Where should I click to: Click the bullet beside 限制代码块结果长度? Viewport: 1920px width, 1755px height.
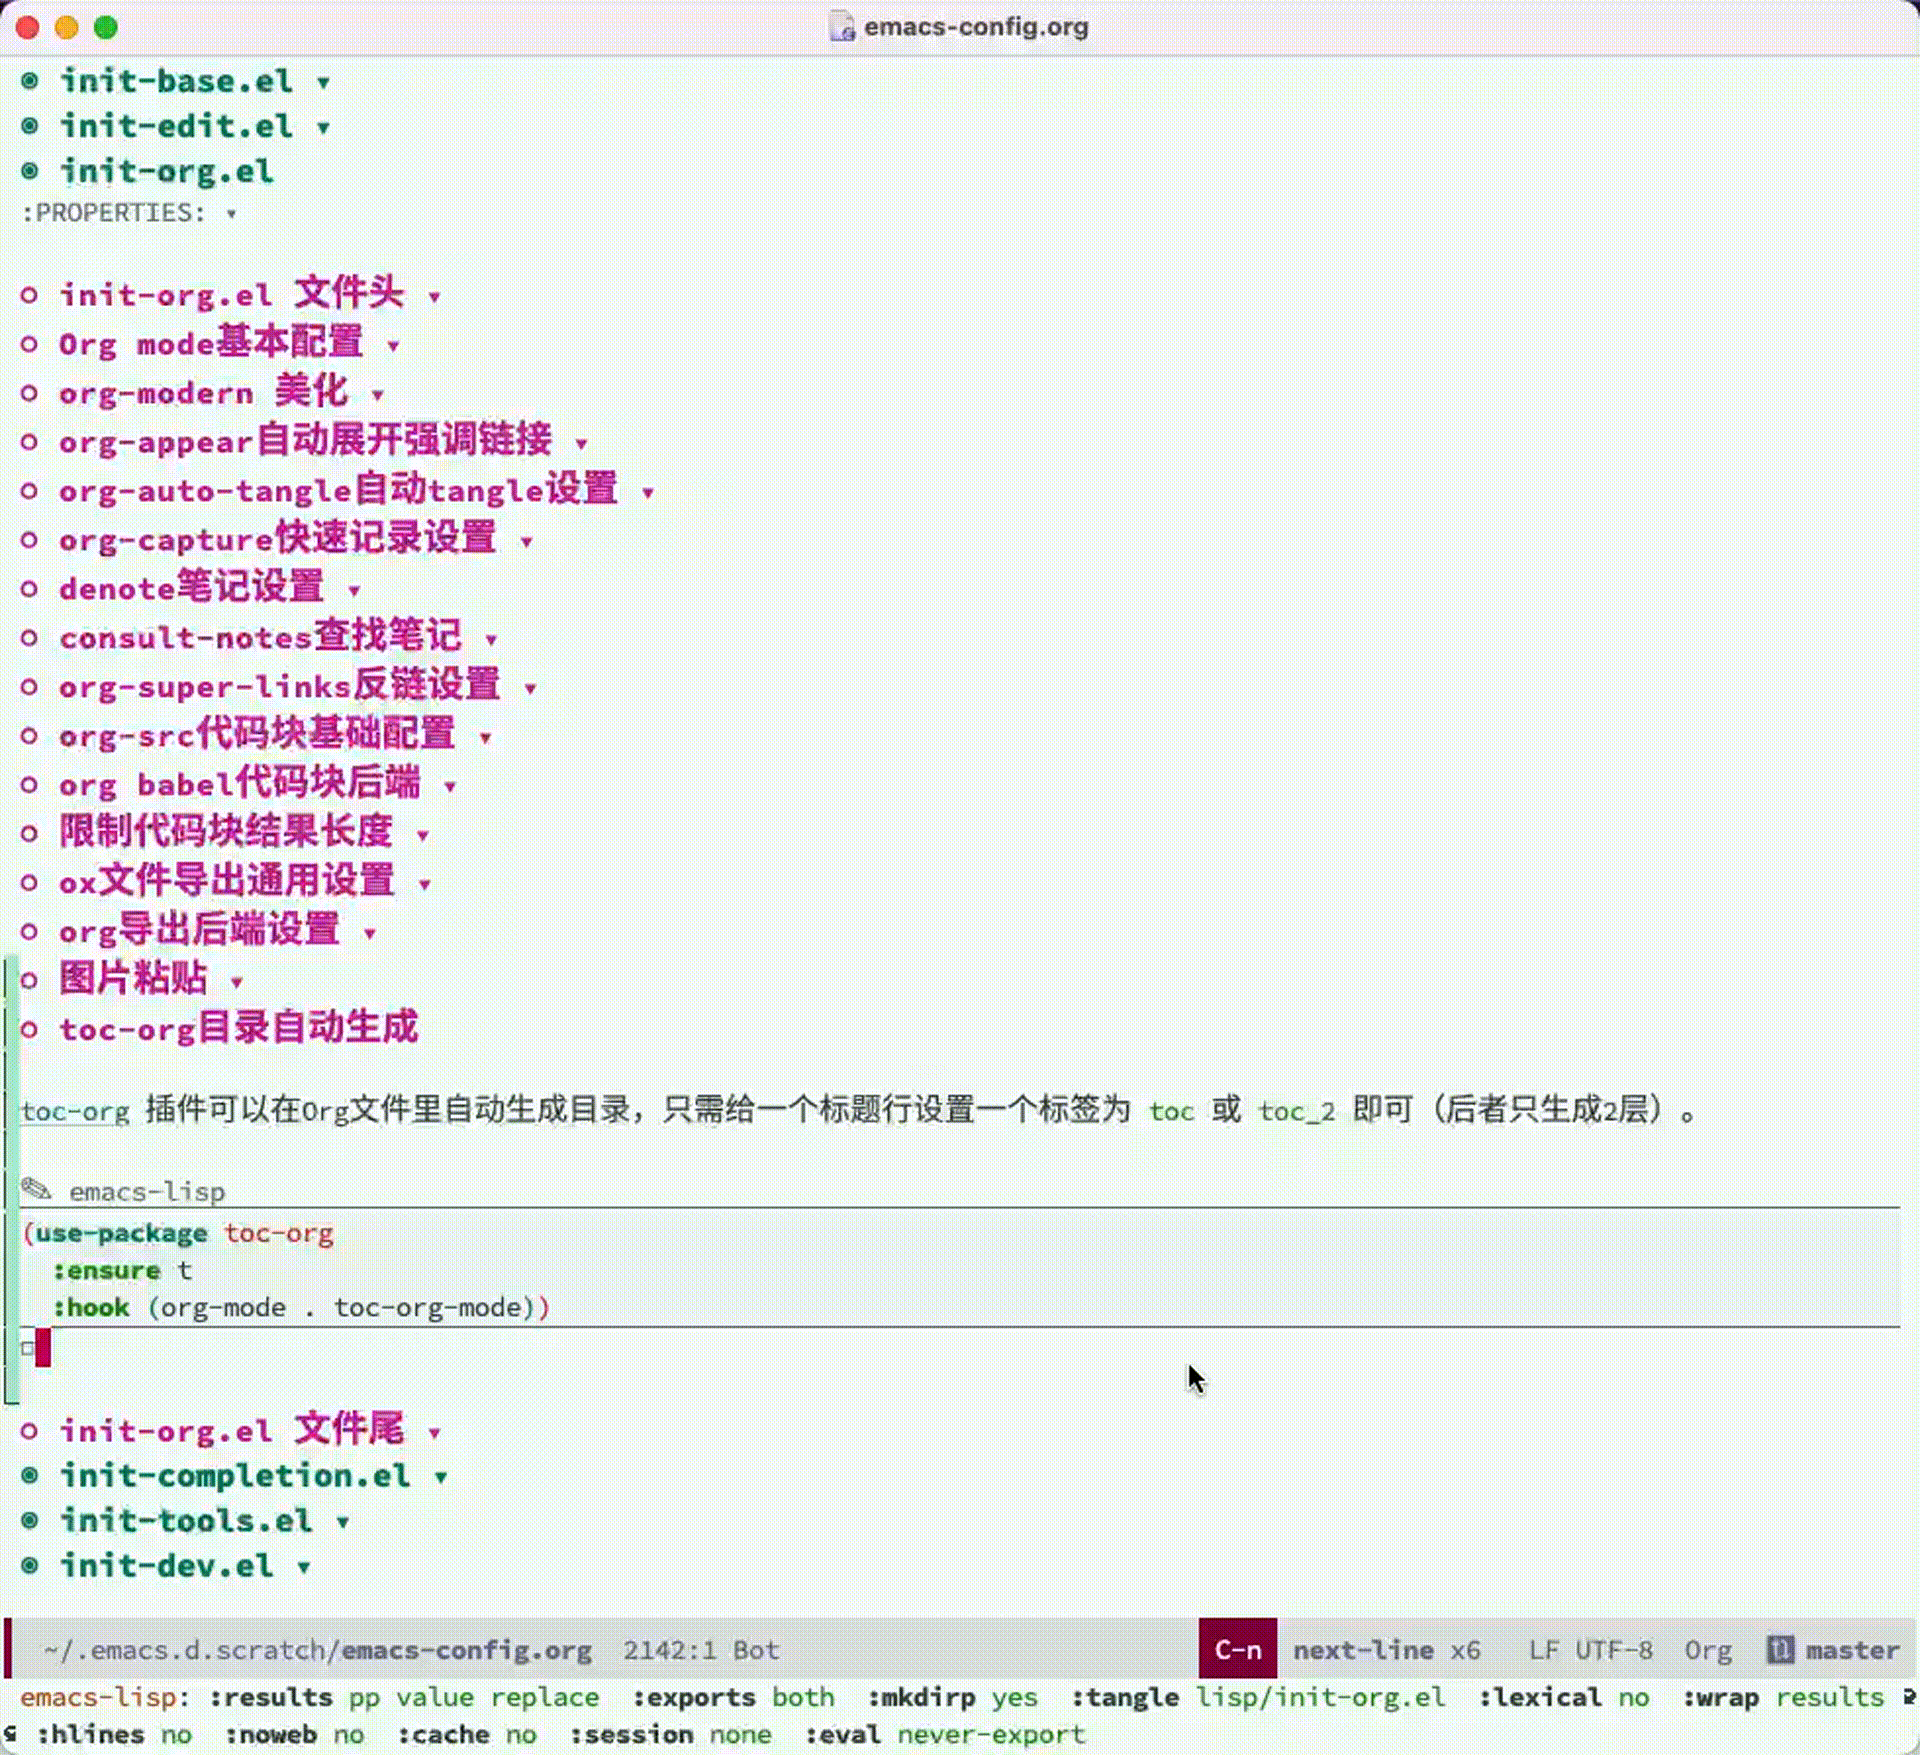click(x=30, y=834)
